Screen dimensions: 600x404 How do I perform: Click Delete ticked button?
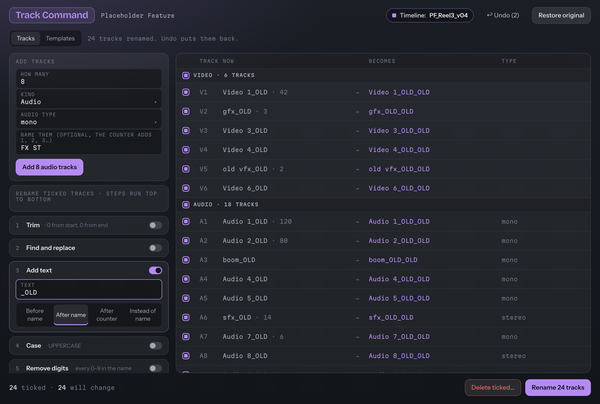pyautogui.click(x=493, y=388)
